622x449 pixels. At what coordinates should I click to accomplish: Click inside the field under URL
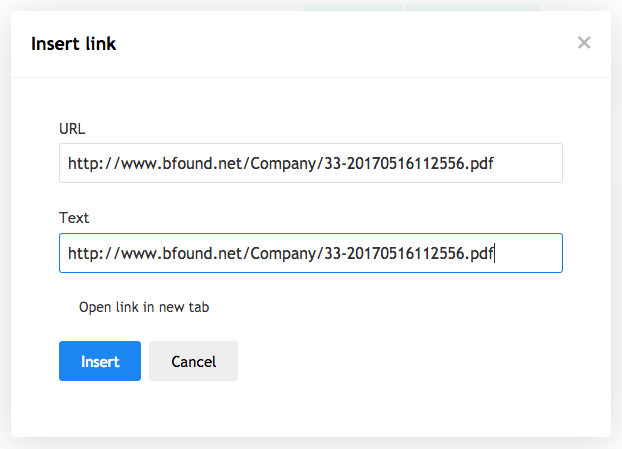point(311,163)
